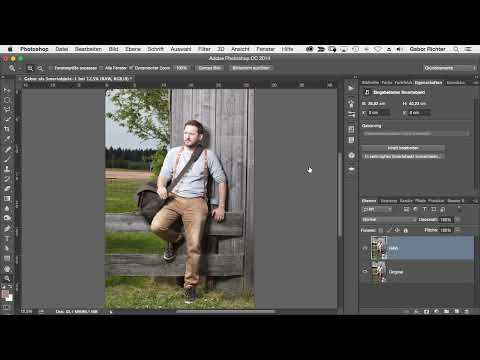The width and height of the screenshot is (480, 360).
Task: Select the Crop tool
Action: (7, 129)
